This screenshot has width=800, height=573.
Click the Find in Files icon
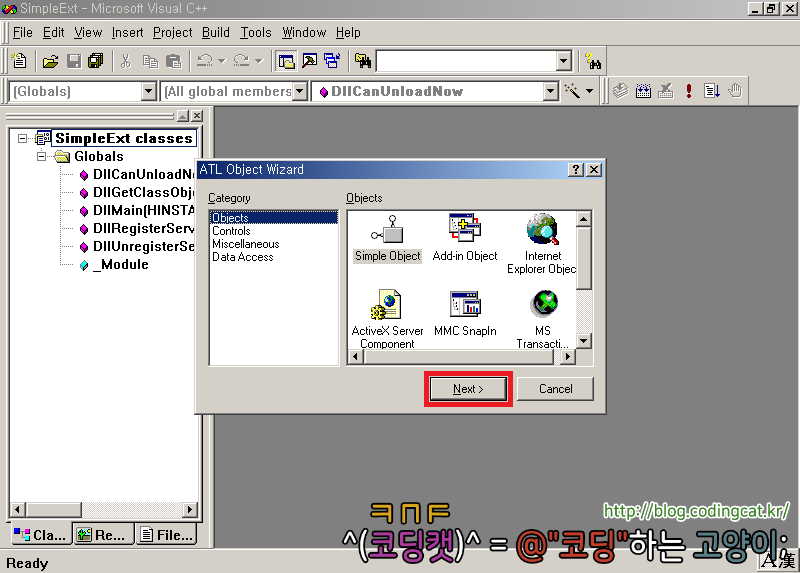363,61
